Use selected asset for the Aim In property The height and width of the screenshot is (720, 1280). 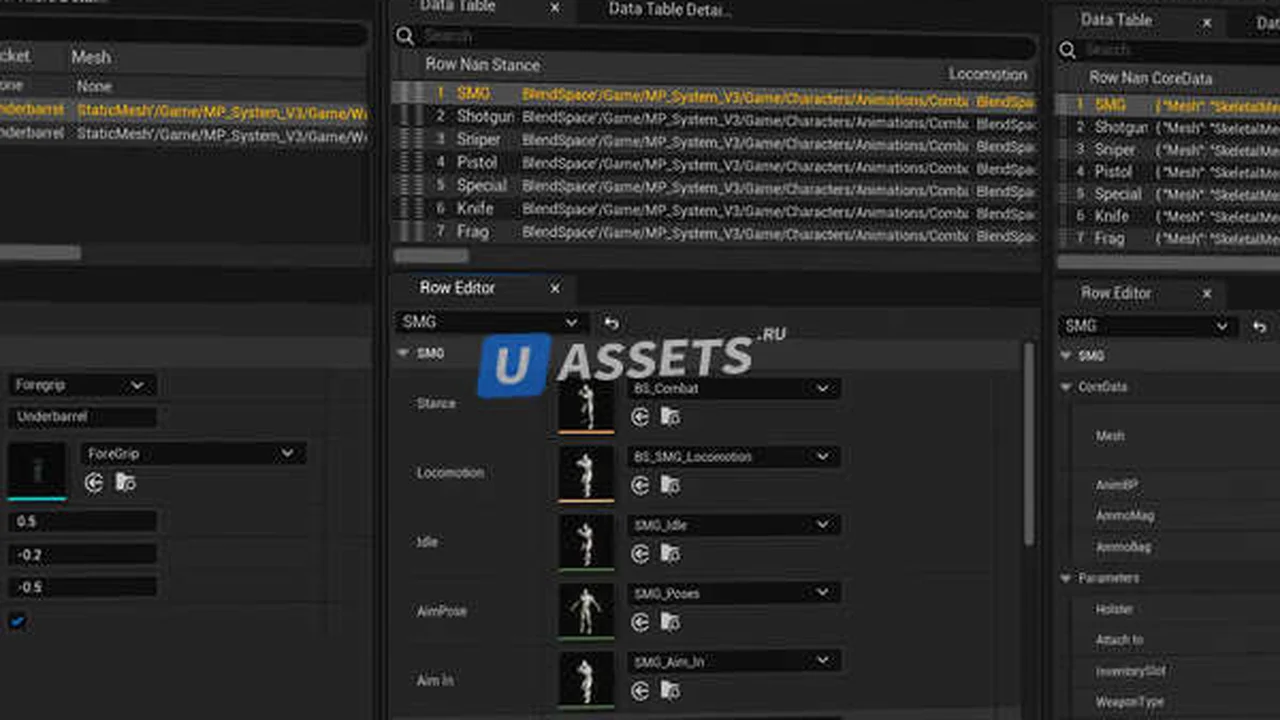(640, 691)
